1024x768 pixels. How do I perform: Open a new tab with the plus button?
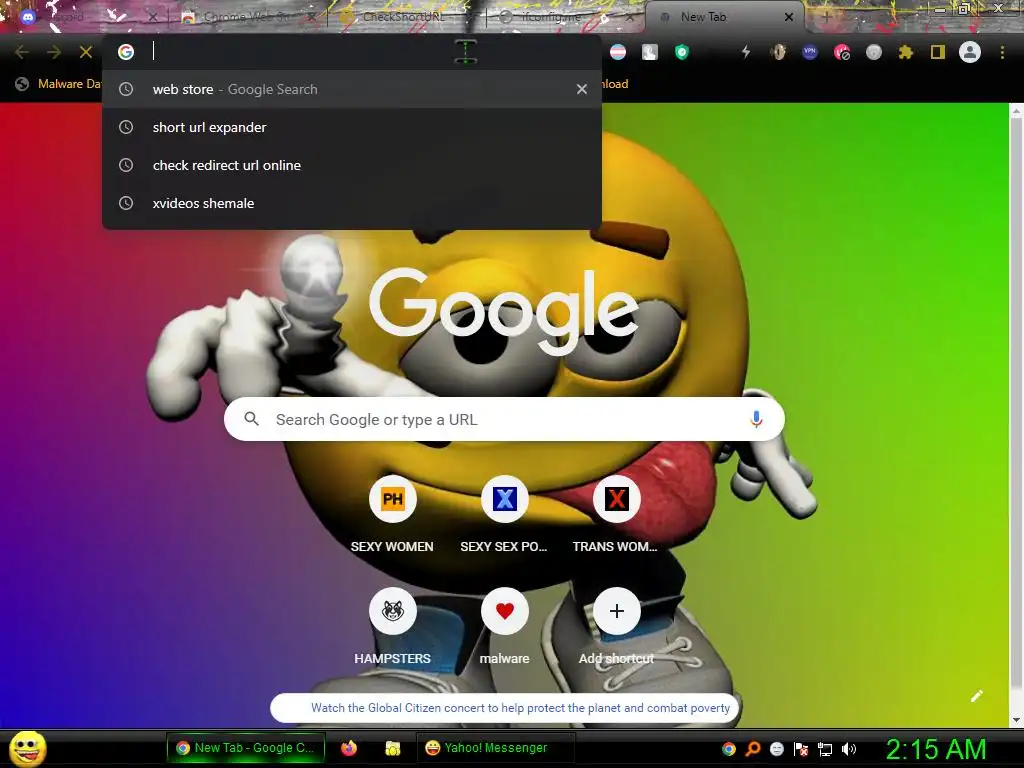tap(826, 18)
